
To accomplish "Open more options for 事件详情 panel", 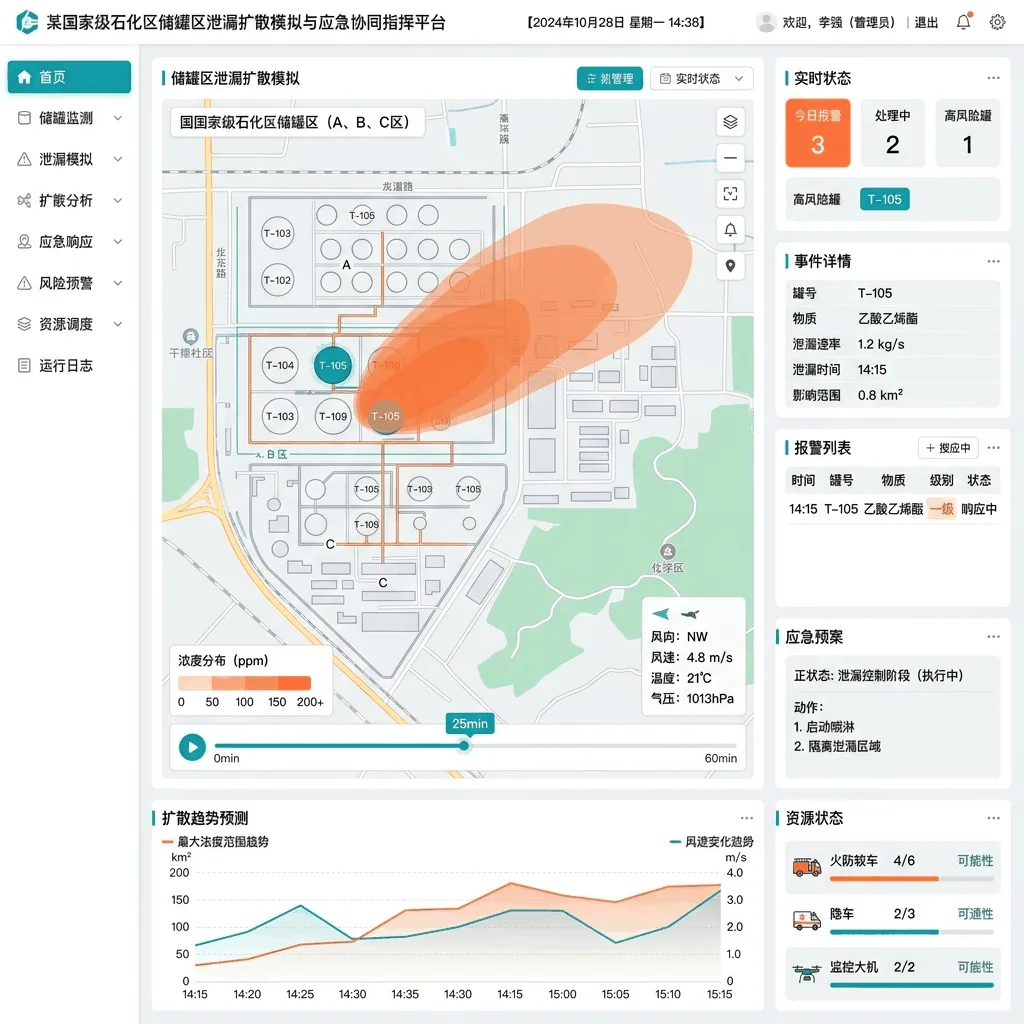I will click(993, 261).
